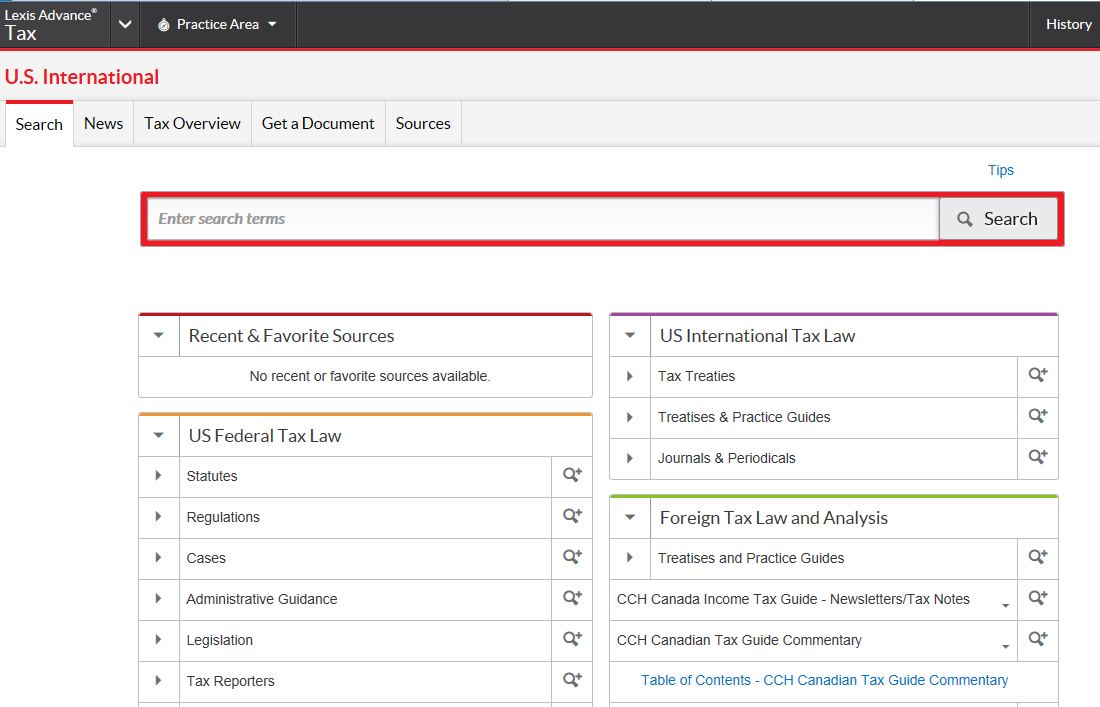Viewport: 1100px width, 707px height.
Task: Select the Statutes source
Action: click(212, 476)
